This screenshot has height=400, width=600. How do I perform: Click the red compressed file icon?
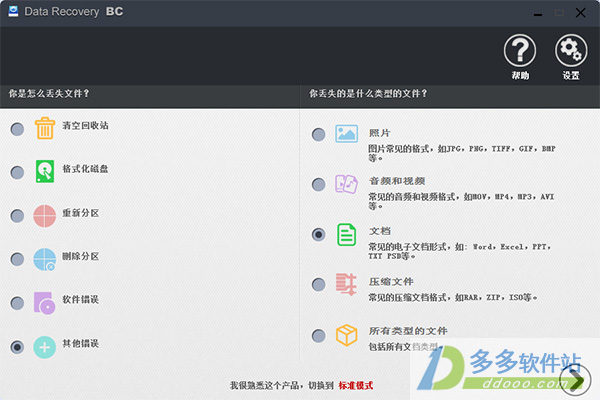click(346, 284)
